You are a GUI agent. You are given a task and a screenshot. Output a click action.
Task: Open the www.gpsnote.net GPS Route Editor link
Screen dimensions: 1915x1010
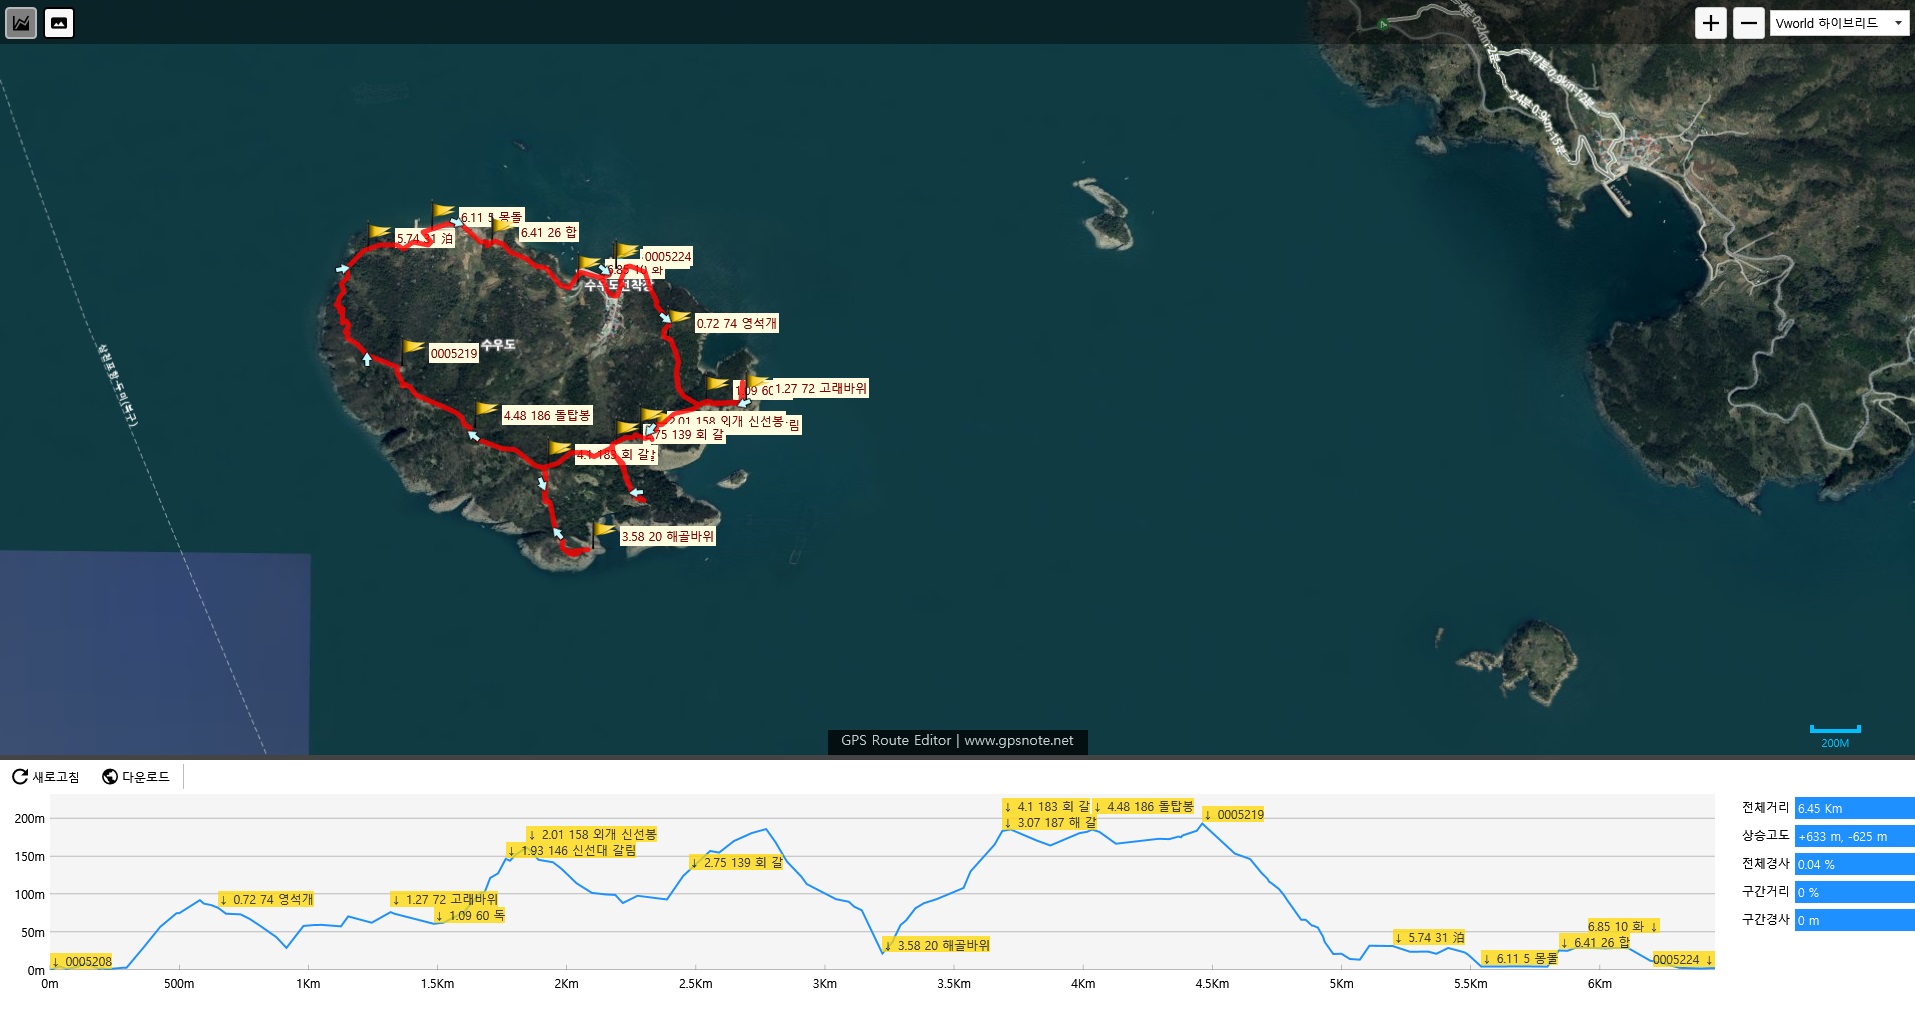[957, 741]
